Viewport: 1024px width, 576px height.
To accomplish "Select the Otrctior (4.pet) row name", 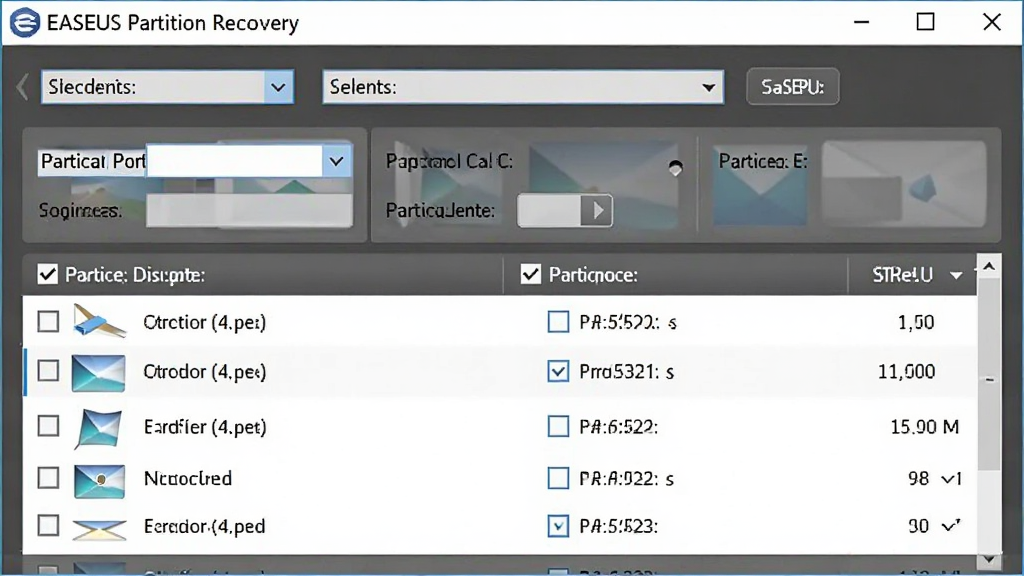I will [x=204, y=322].
